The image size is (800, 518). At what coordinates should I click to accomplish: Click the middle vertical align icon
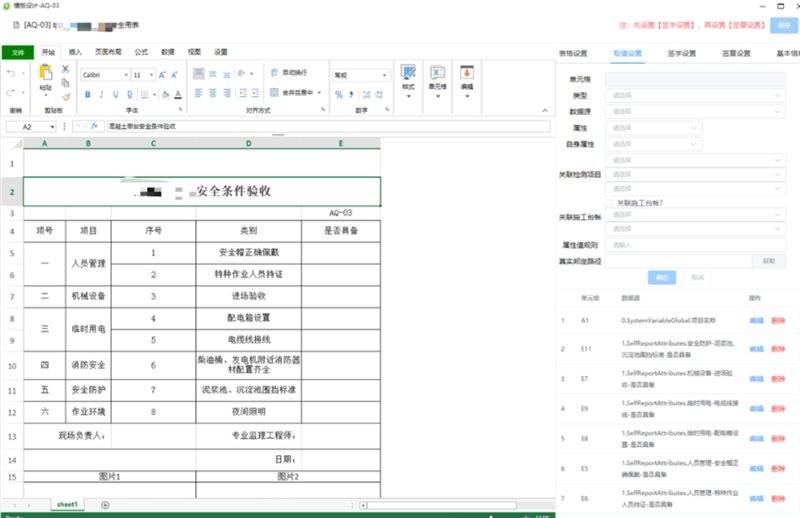tap(213, 74)
